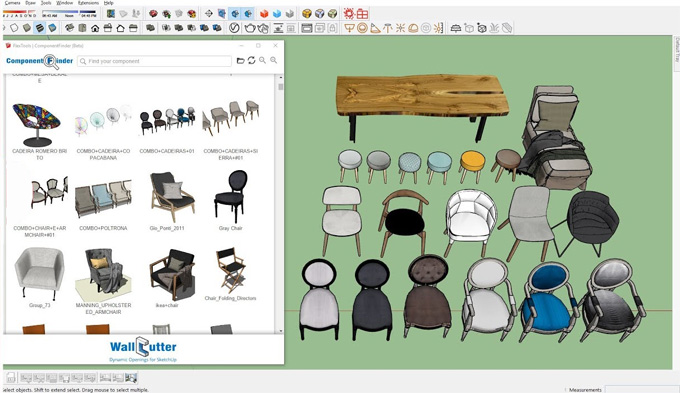Click the Component Finder scroll-down arrow
Image resolution: width=680 pixels, height=393 pixels.
pos(281,331)
